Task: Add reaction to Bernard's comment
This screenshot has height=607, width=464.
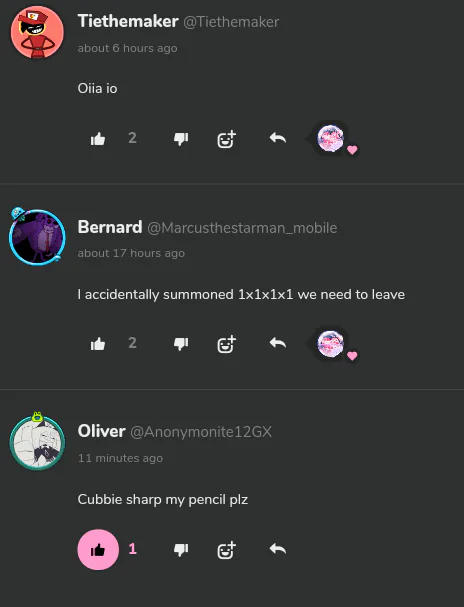Action: [226, 344]
